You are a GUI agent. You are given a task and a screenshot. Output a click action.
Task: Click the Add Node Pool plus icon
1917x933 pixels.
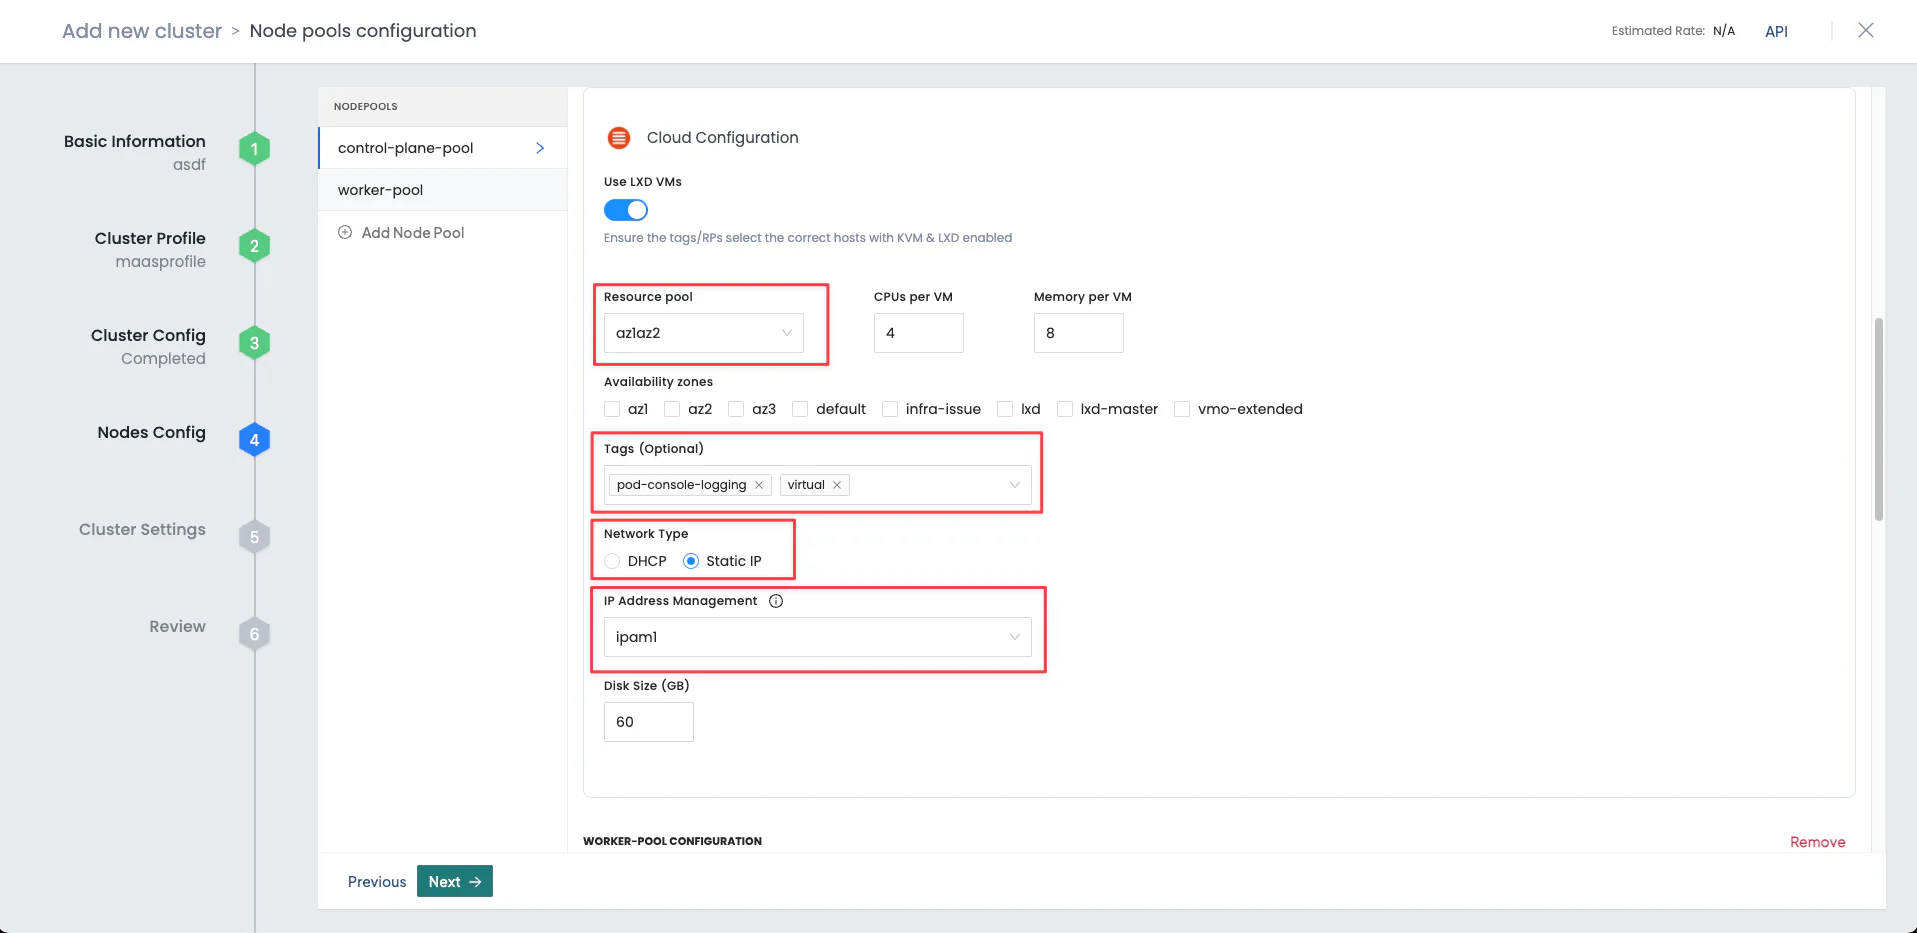(x=345, y=232)
